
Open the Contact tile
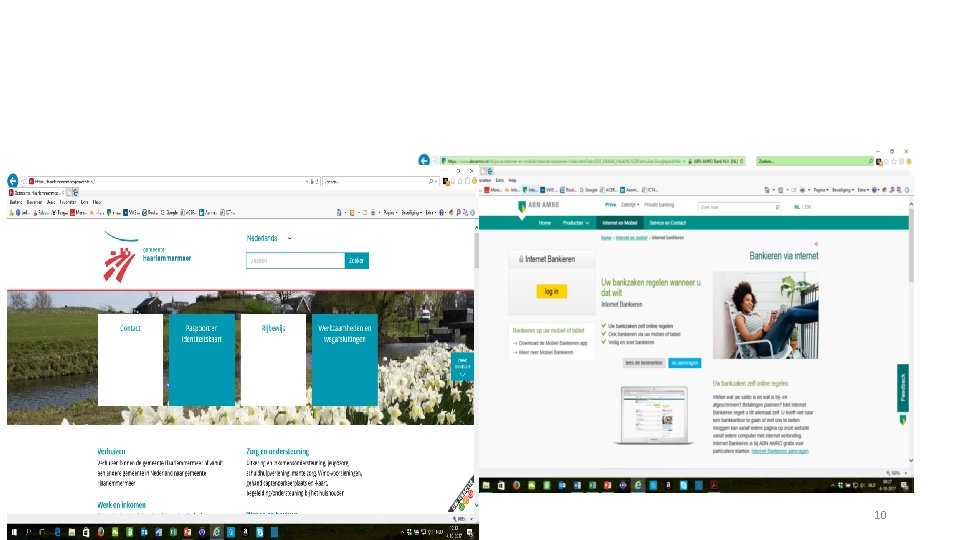130,359
